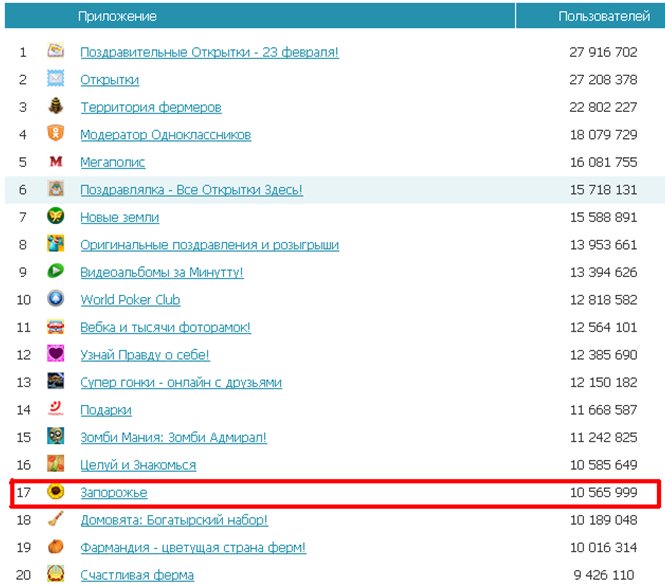Click the Приложение column header
The height and width of the screenshot is (586, 665).
click(x=117, y=16)
